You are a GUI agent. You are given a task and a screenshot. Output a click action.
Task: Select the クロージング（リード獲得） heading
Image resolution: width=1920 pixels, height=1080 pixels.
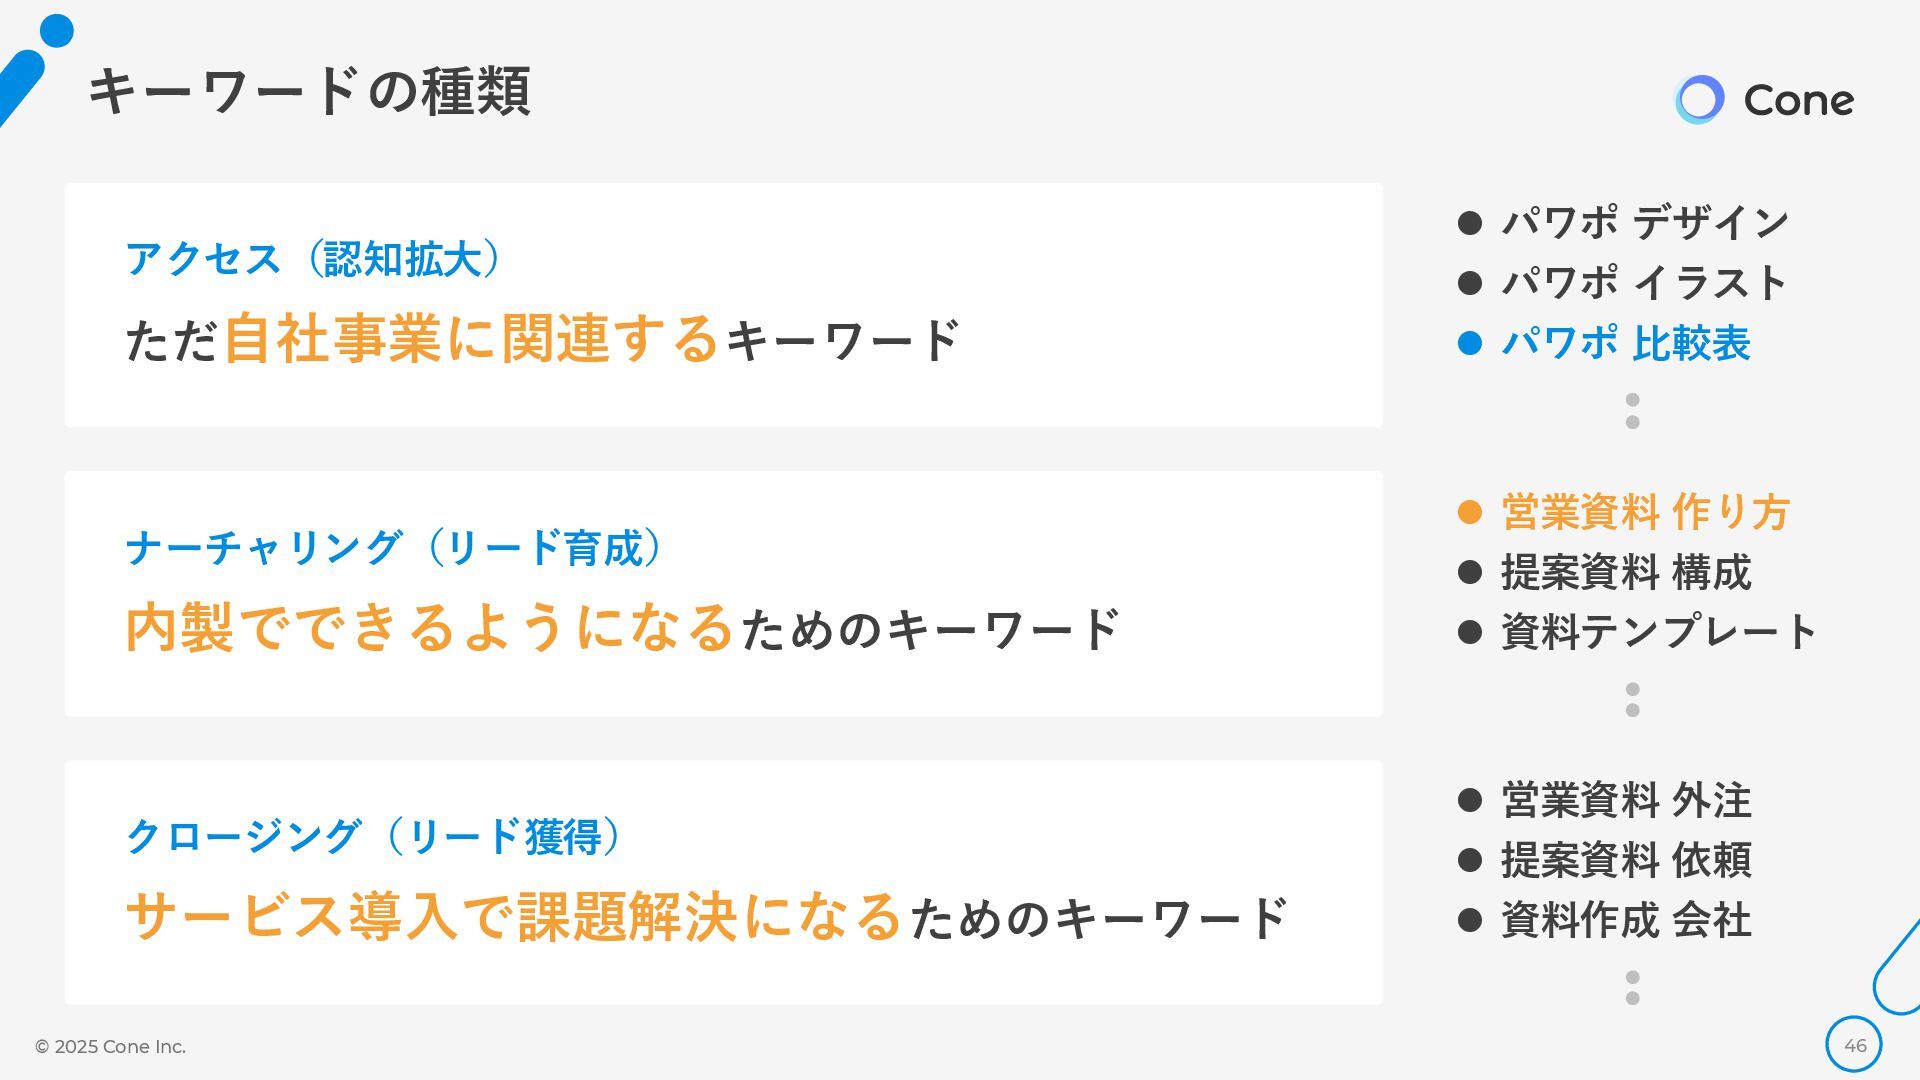[374, 836]
